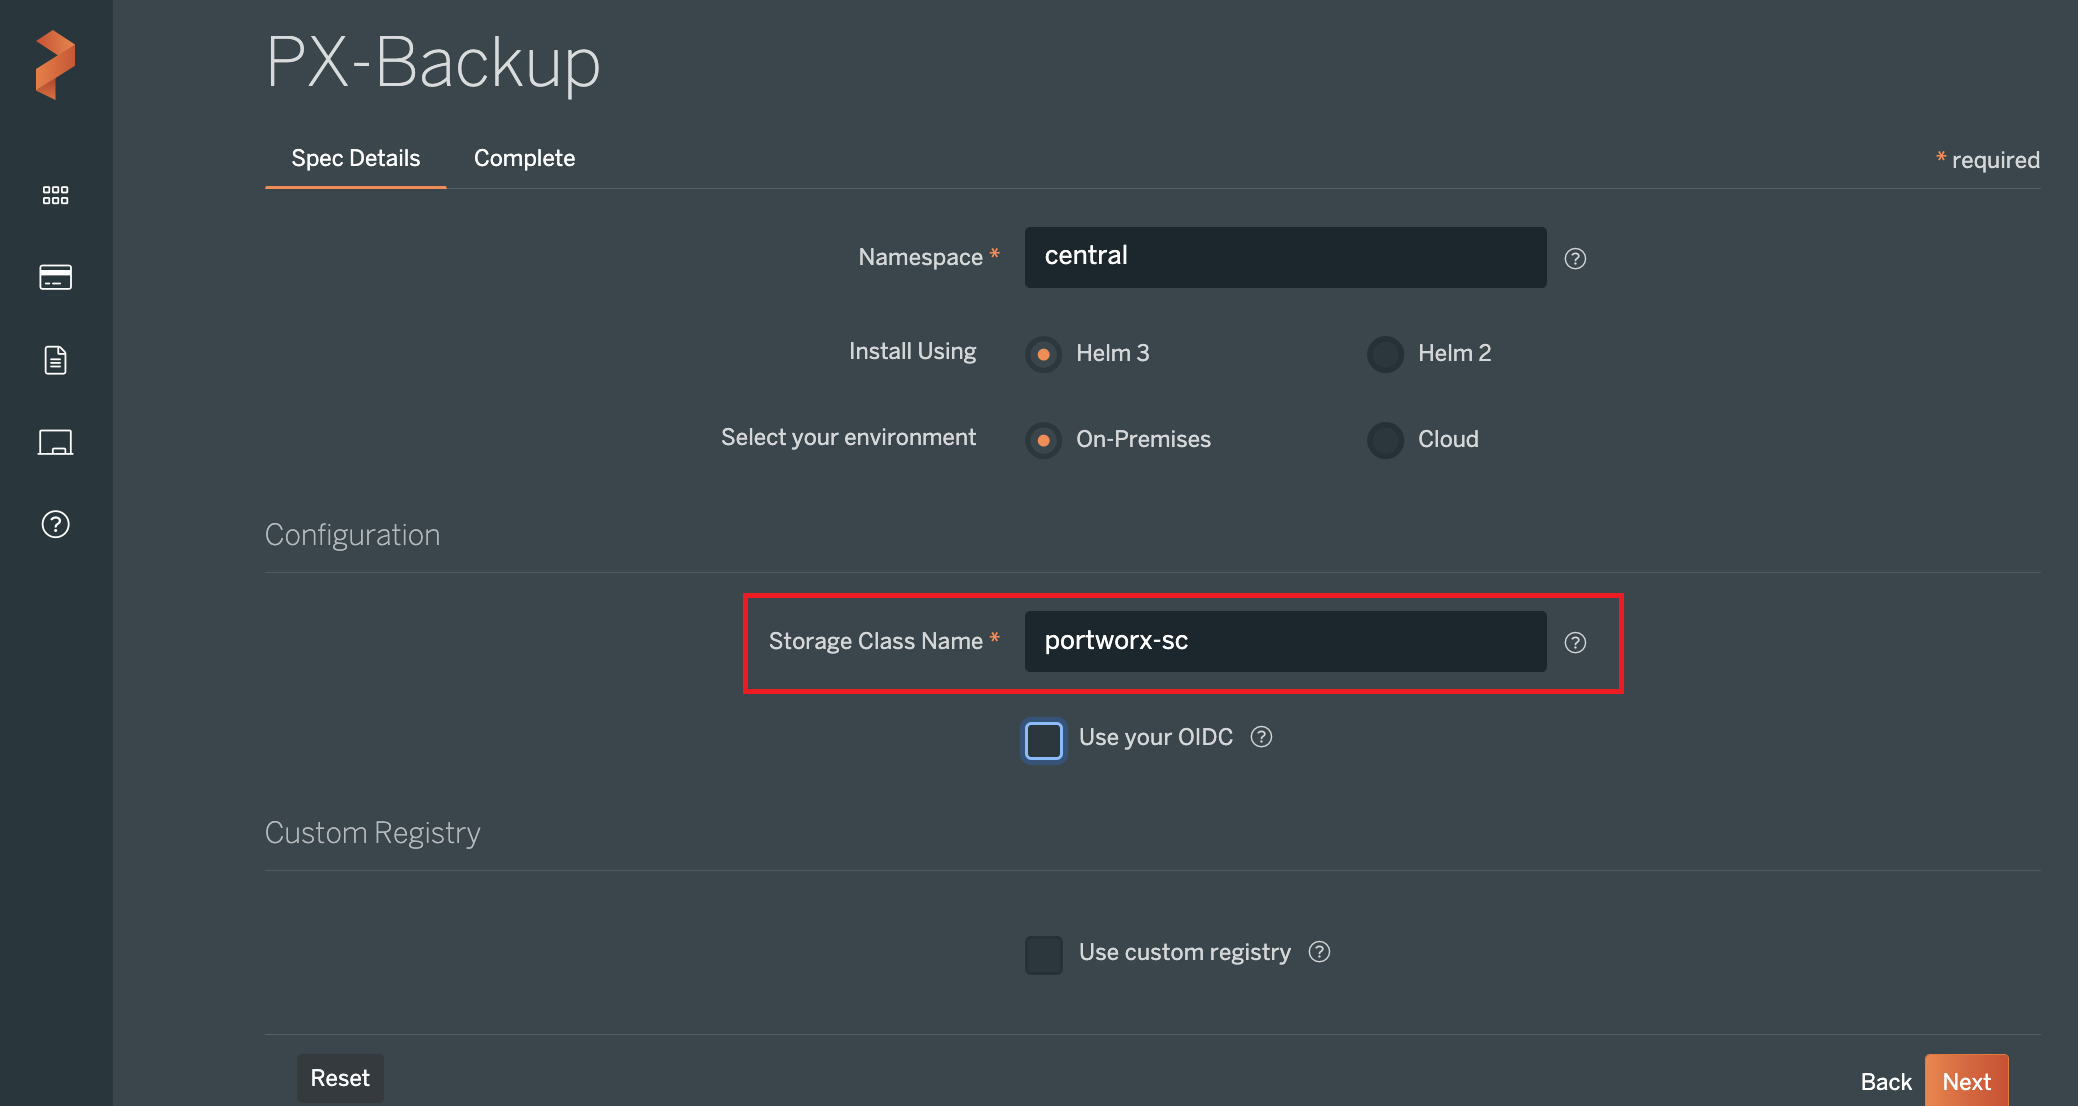This screenshot has height=1106, width=2078.
Task: Go Back to the previous step
Action: click(1886, 1082)
